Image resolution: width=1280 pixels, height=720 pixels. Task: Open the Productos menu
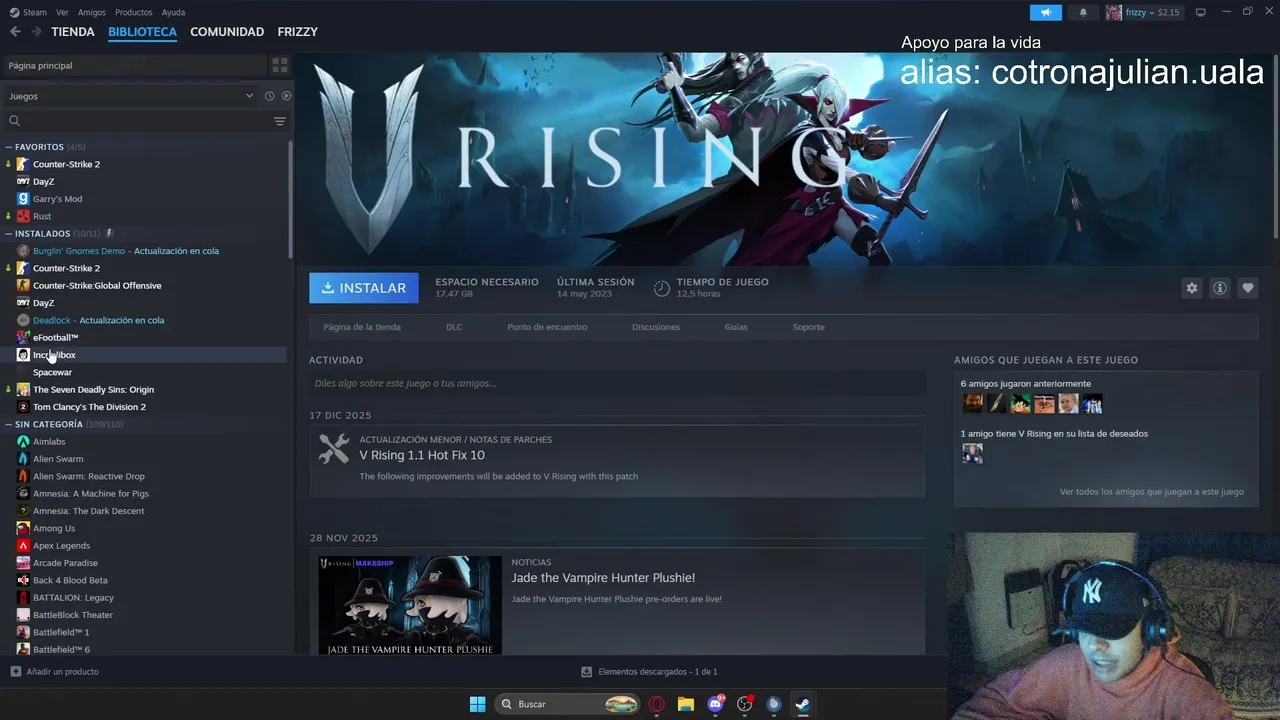click(134, 12)
